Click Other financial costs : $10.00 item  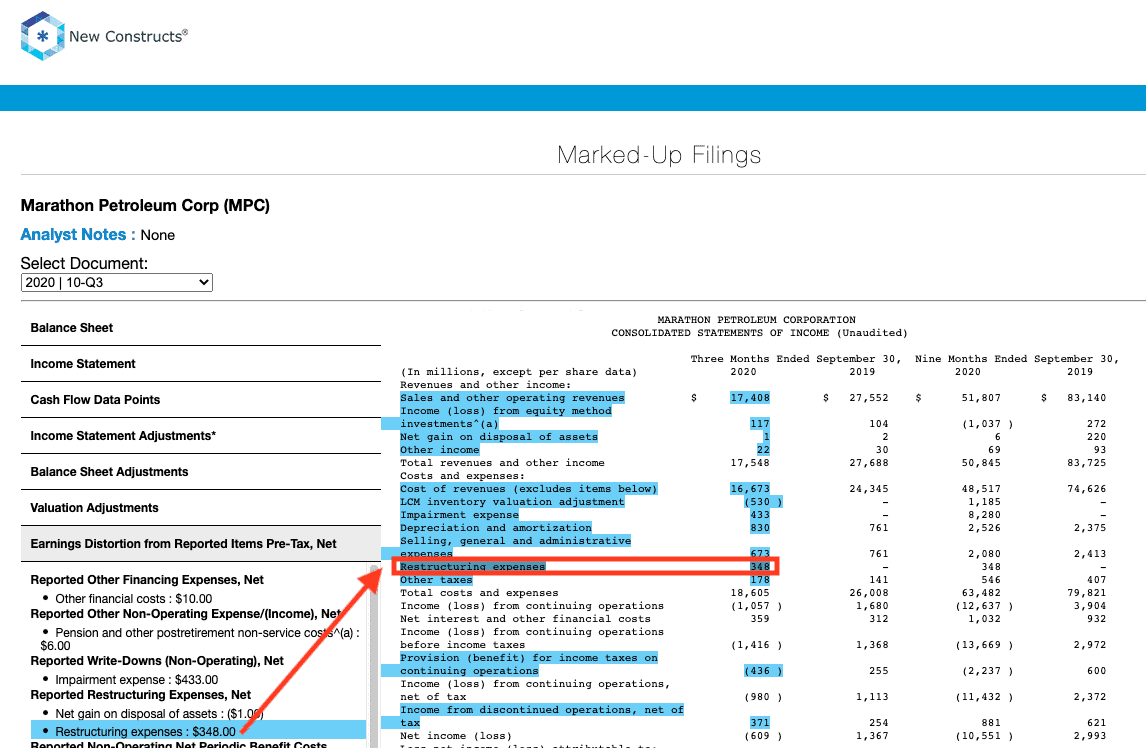click(134, 599)
